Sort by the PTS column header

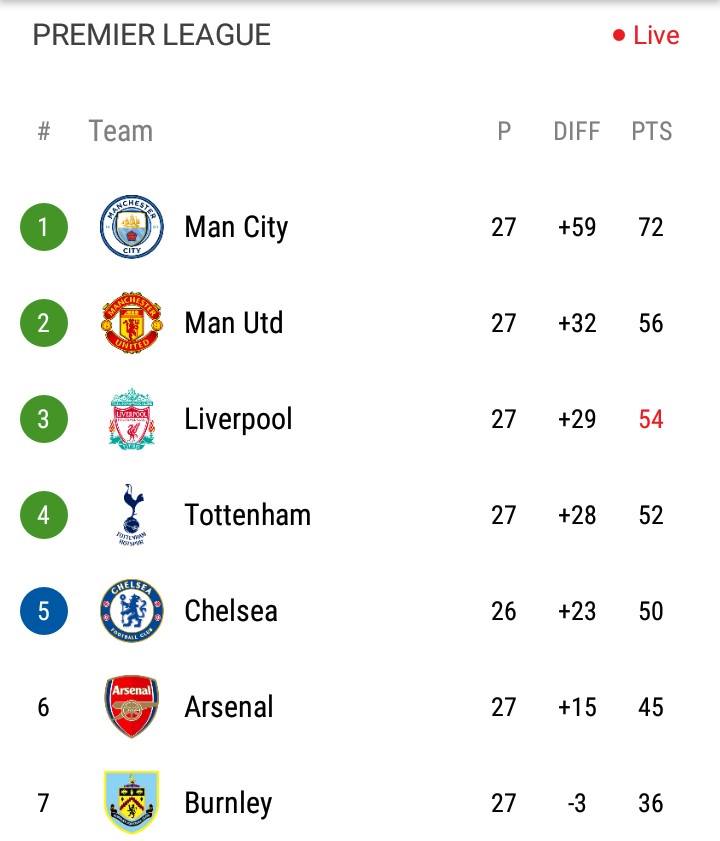tap(651, 131)
